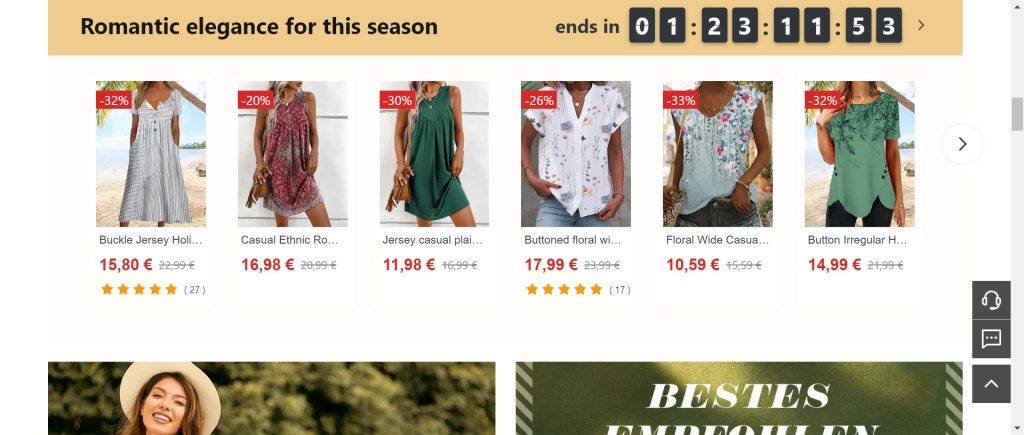Open Buckle Jersey Holiday dress title
This screenshot has width=1024, height=435.
[151, 240]
